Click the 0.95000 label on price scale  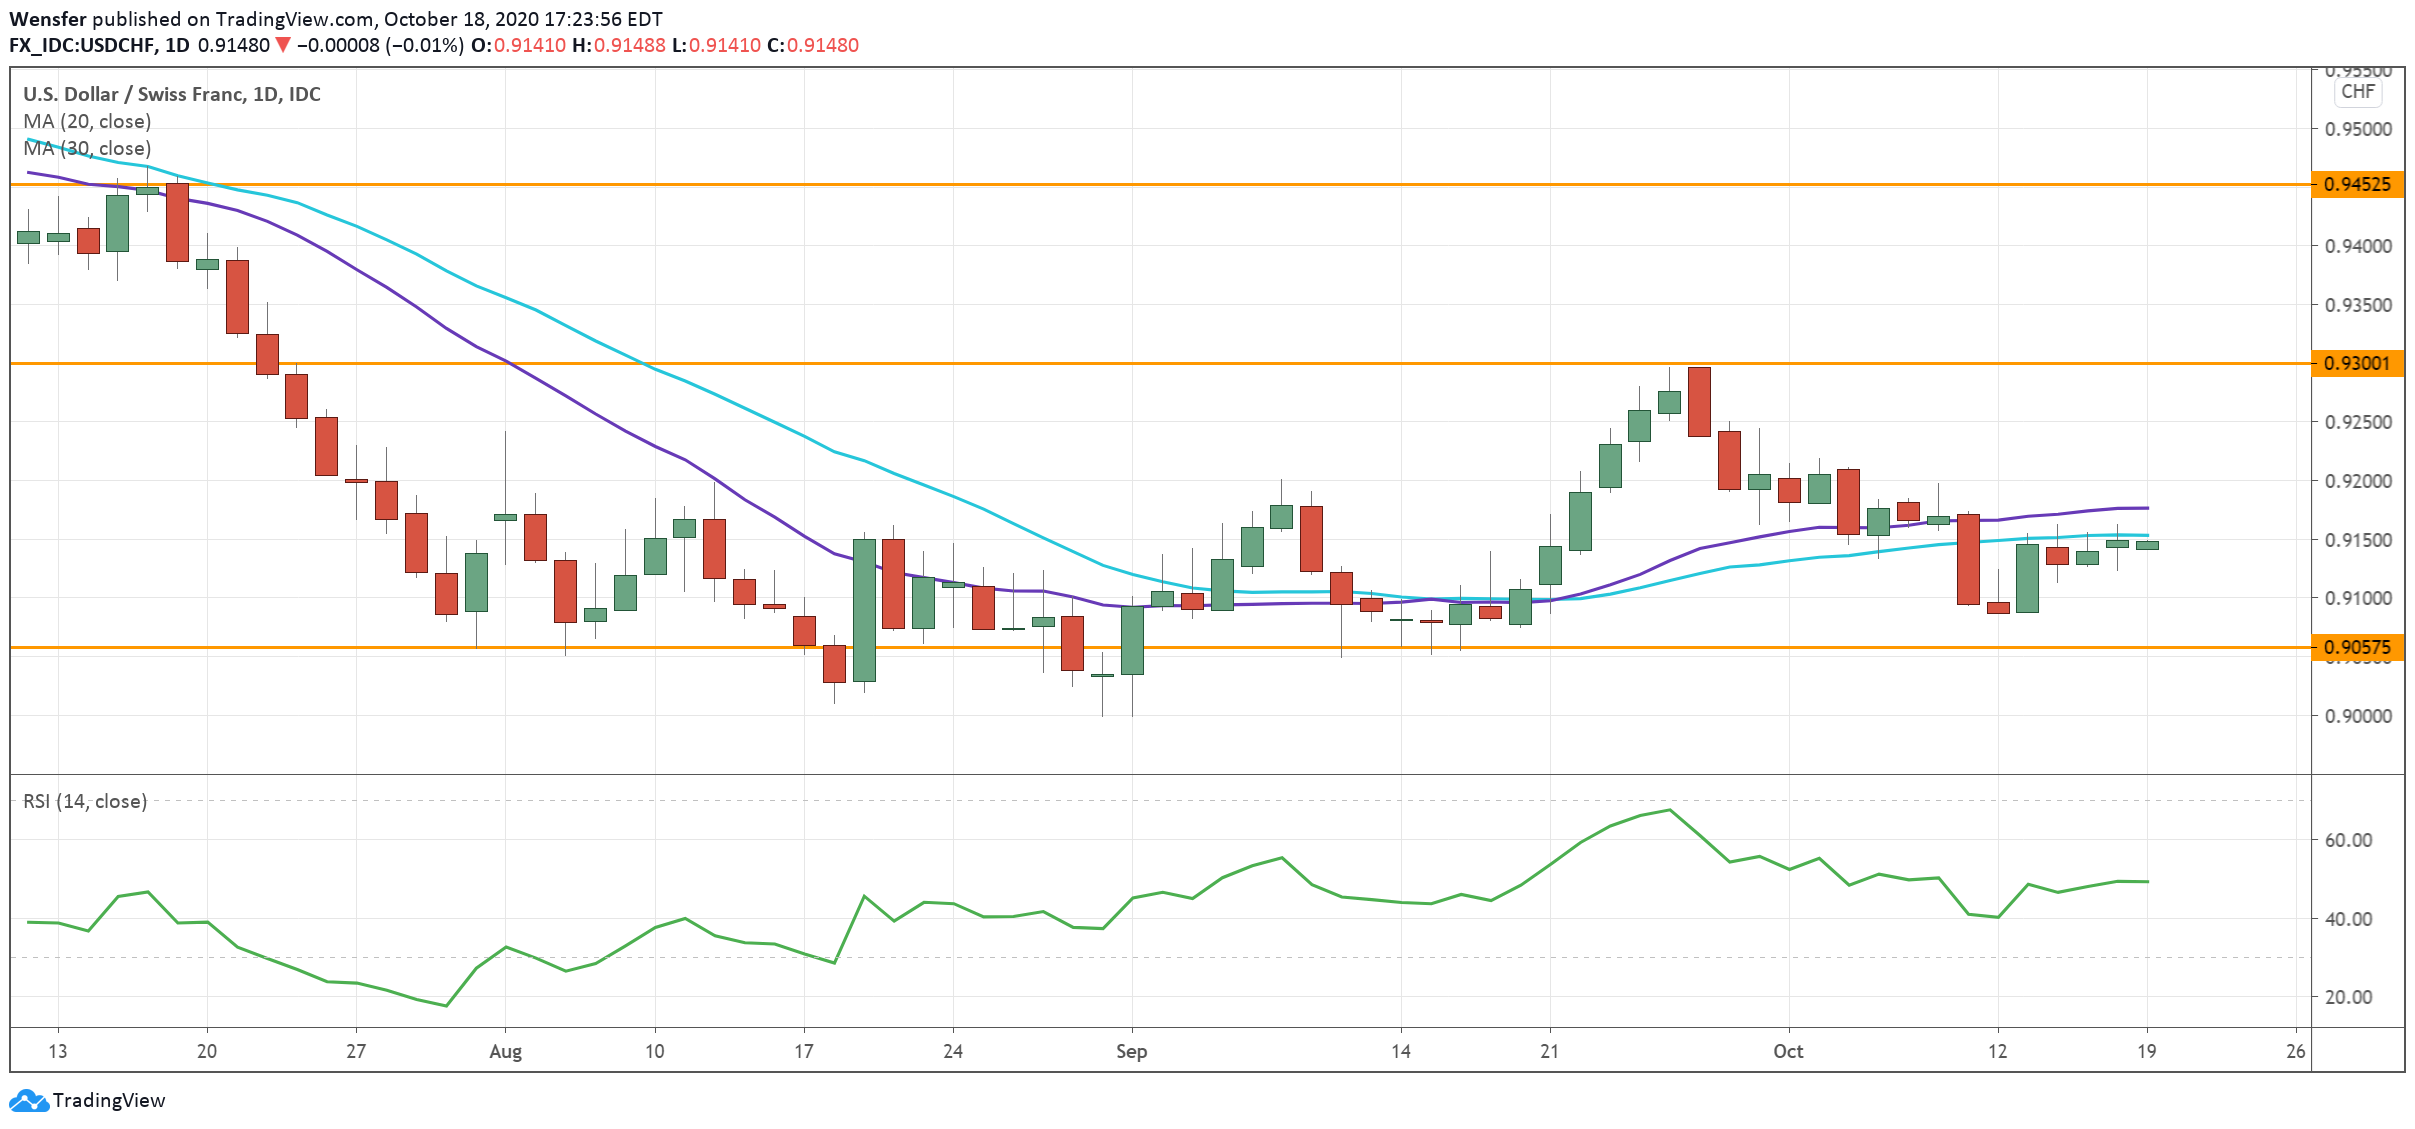(x=2356, y=129)
